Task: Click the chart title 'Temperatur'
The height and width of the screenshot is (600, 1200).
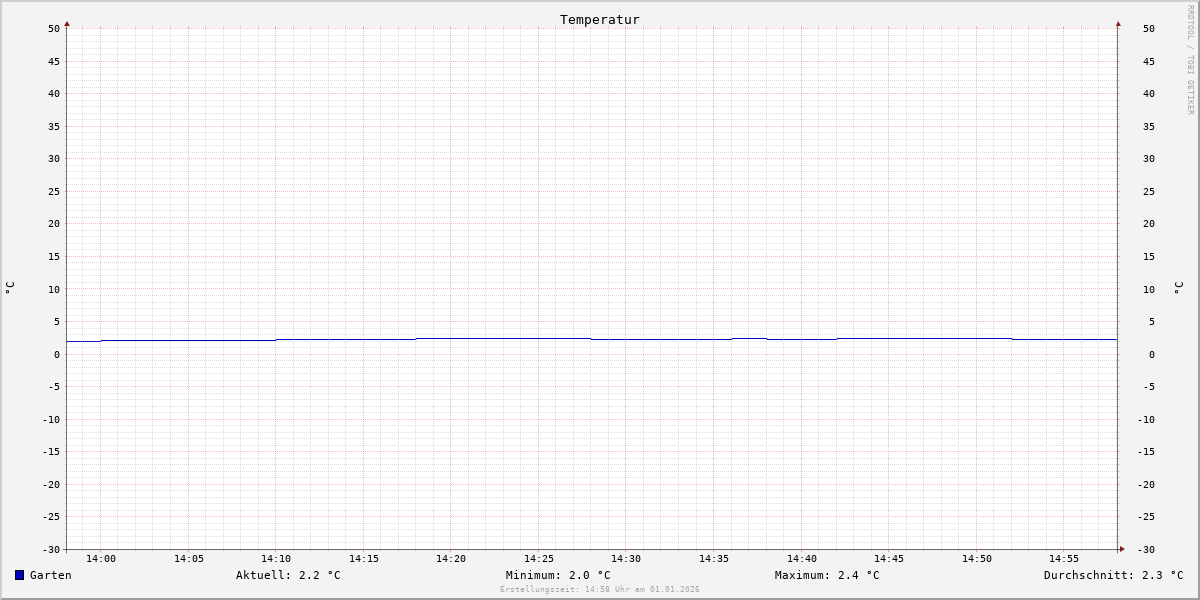Action: 600,20
